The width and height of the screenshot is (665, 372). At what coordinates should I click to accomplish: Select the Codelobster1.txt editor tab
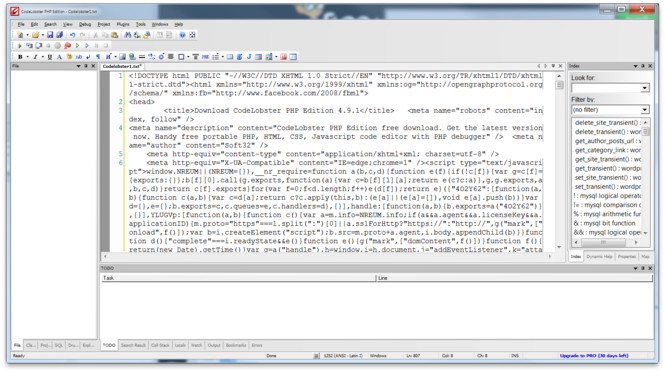coord(122,66)
